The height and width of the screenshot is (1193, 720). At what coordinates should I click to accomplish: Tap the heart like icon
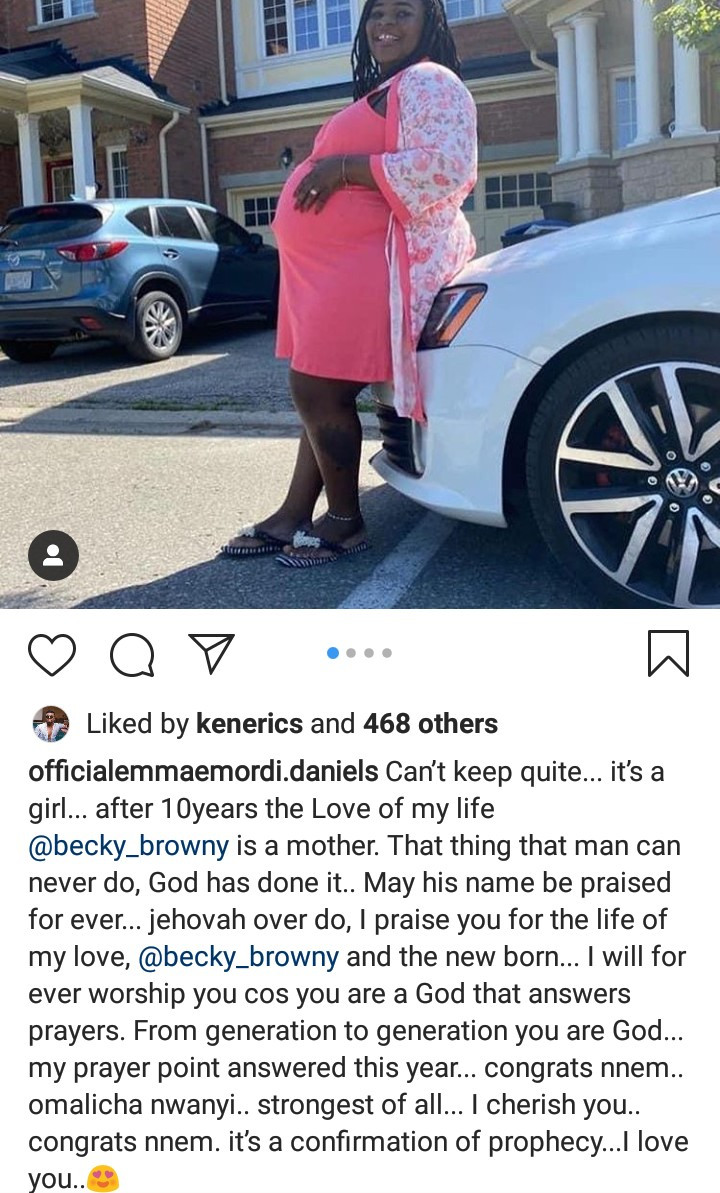(x=52, y=654)
